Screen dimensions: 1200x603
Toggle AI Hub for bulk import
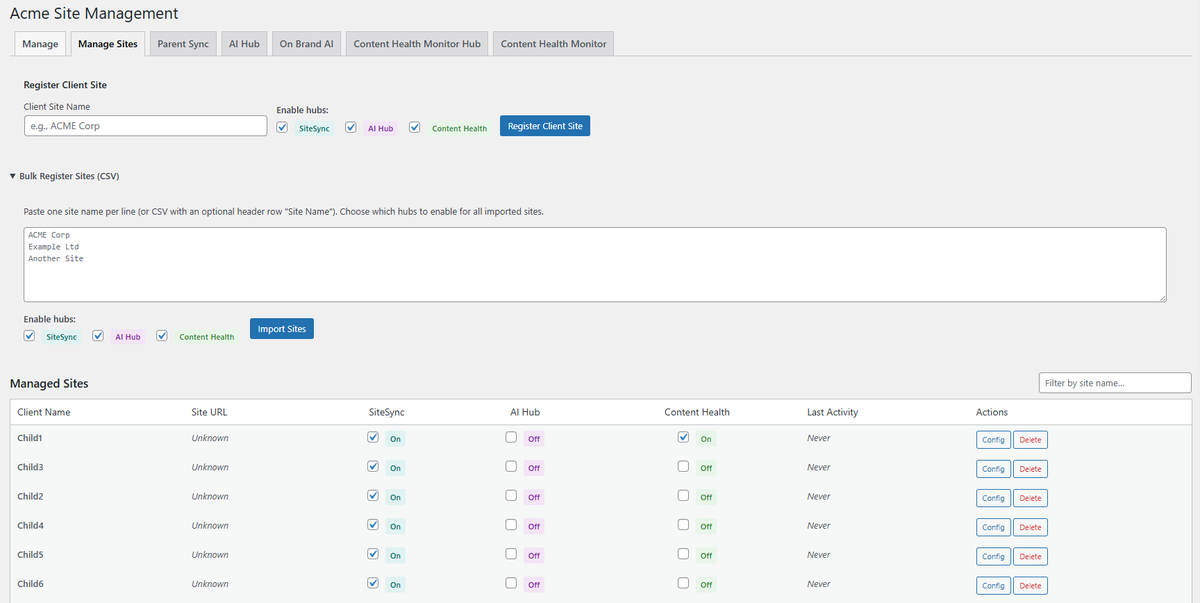(x=98, y=336)
